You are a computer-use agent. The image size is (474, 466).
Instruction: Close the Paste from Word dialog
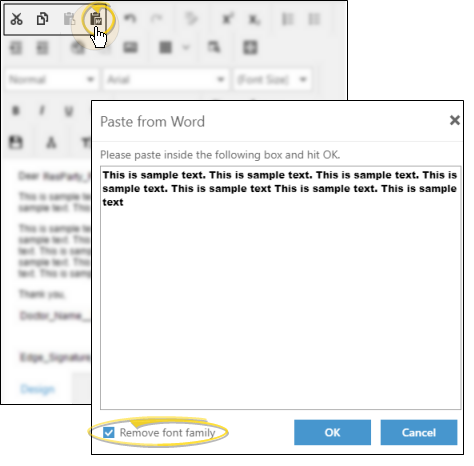pos(455,120)
